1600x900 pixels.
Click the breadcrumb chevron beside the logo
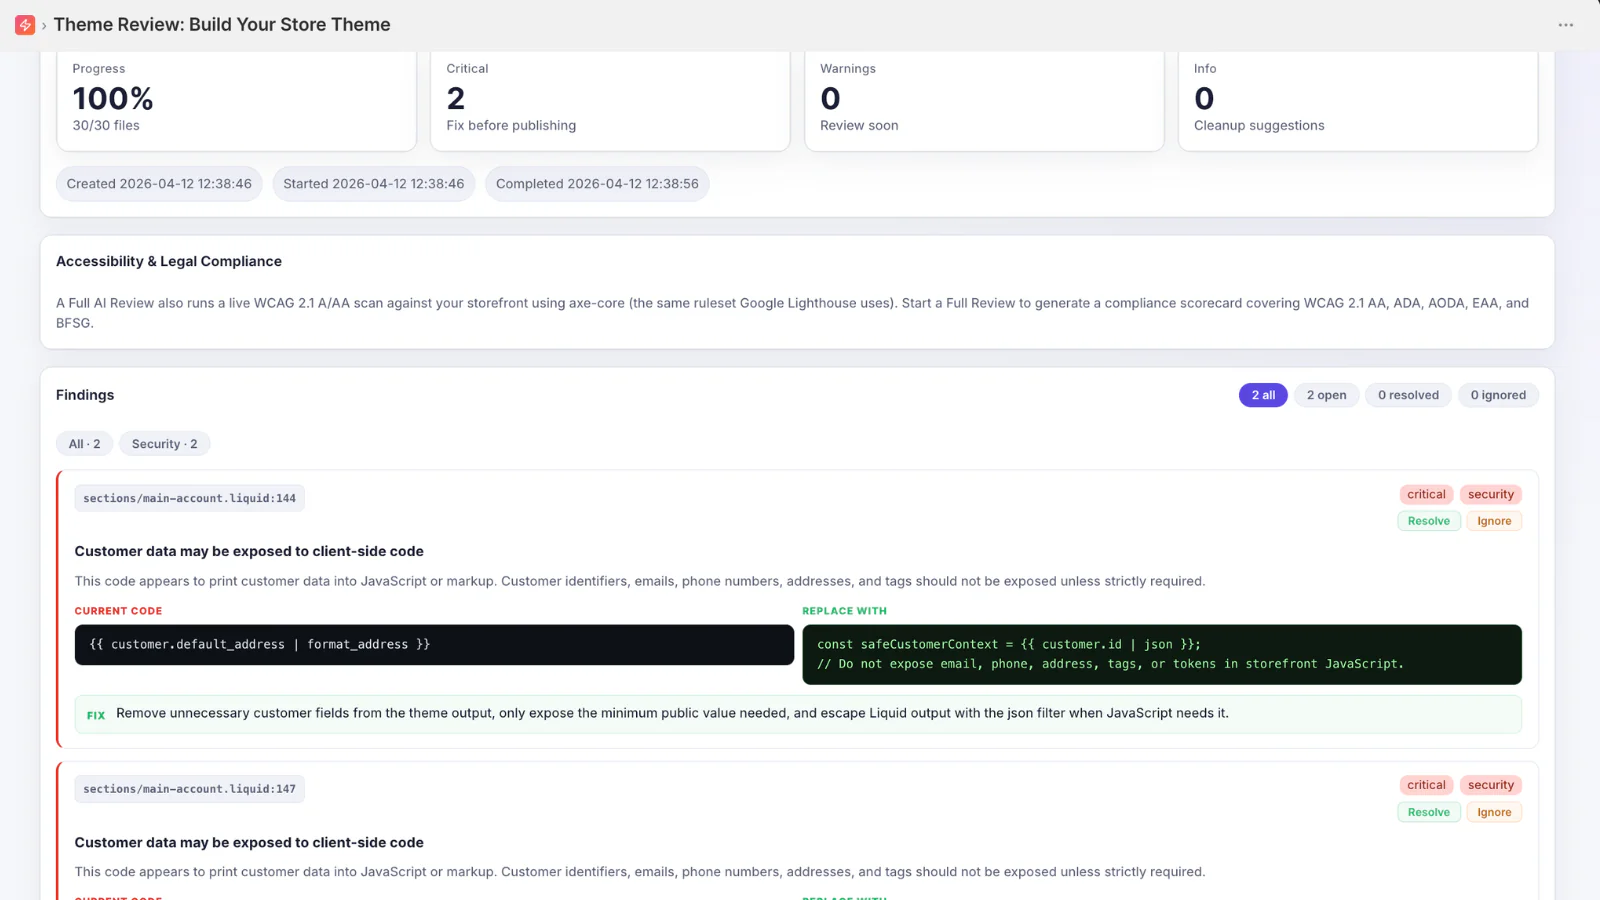tap(44, 26)
